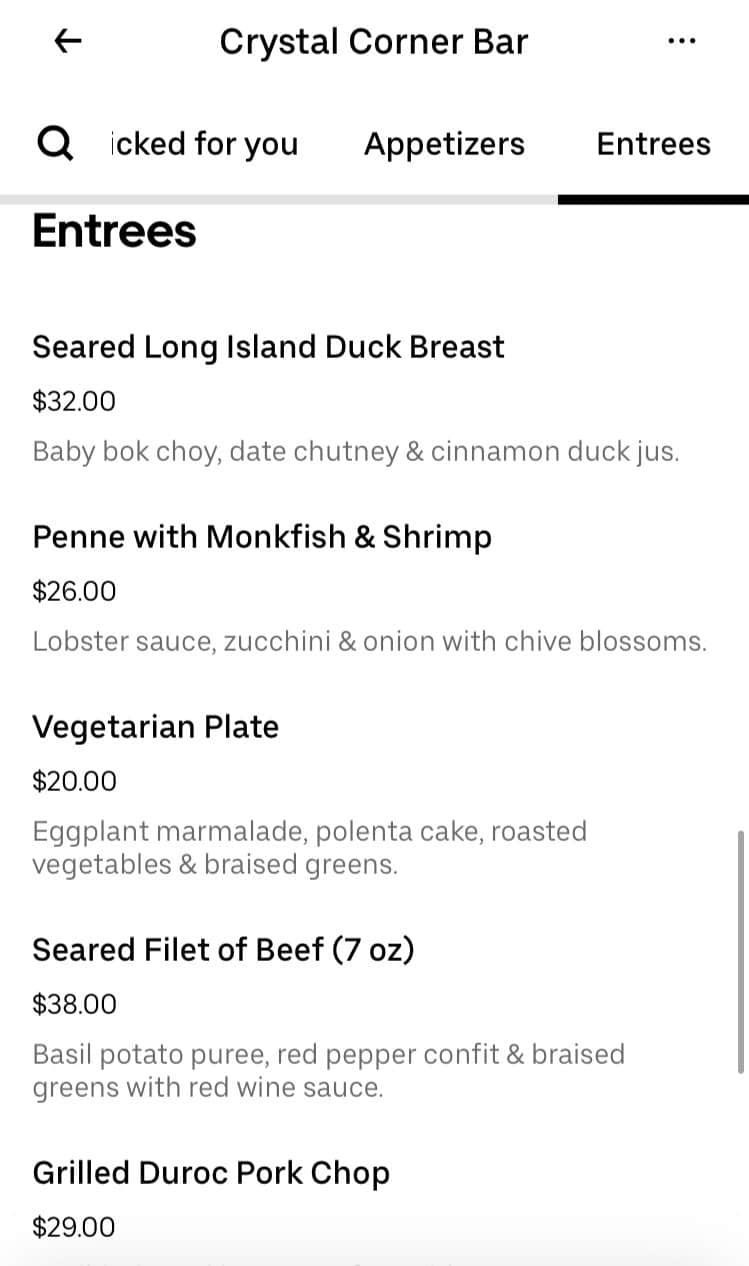Tap the $26.00 penne price
Screen dimensions: 749x1266
pyautogui.click(x=74, y=592)
